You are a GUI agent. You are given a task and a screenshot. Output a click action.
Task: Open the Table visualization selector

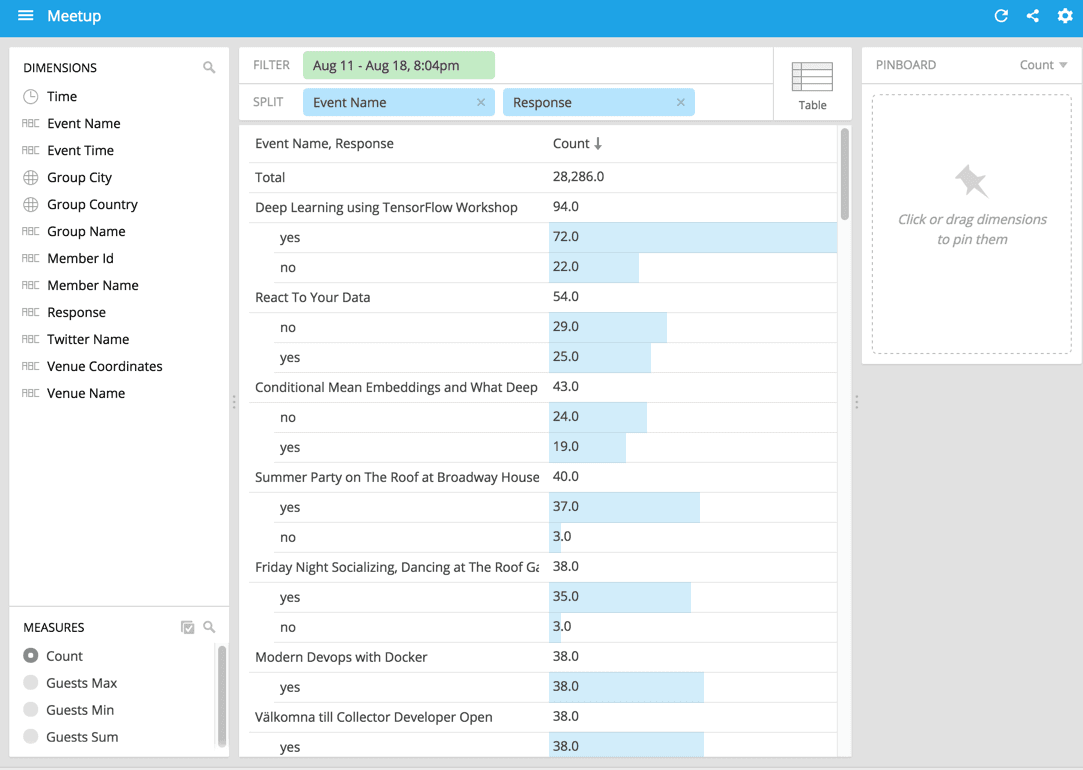click(x=812, y=85)
